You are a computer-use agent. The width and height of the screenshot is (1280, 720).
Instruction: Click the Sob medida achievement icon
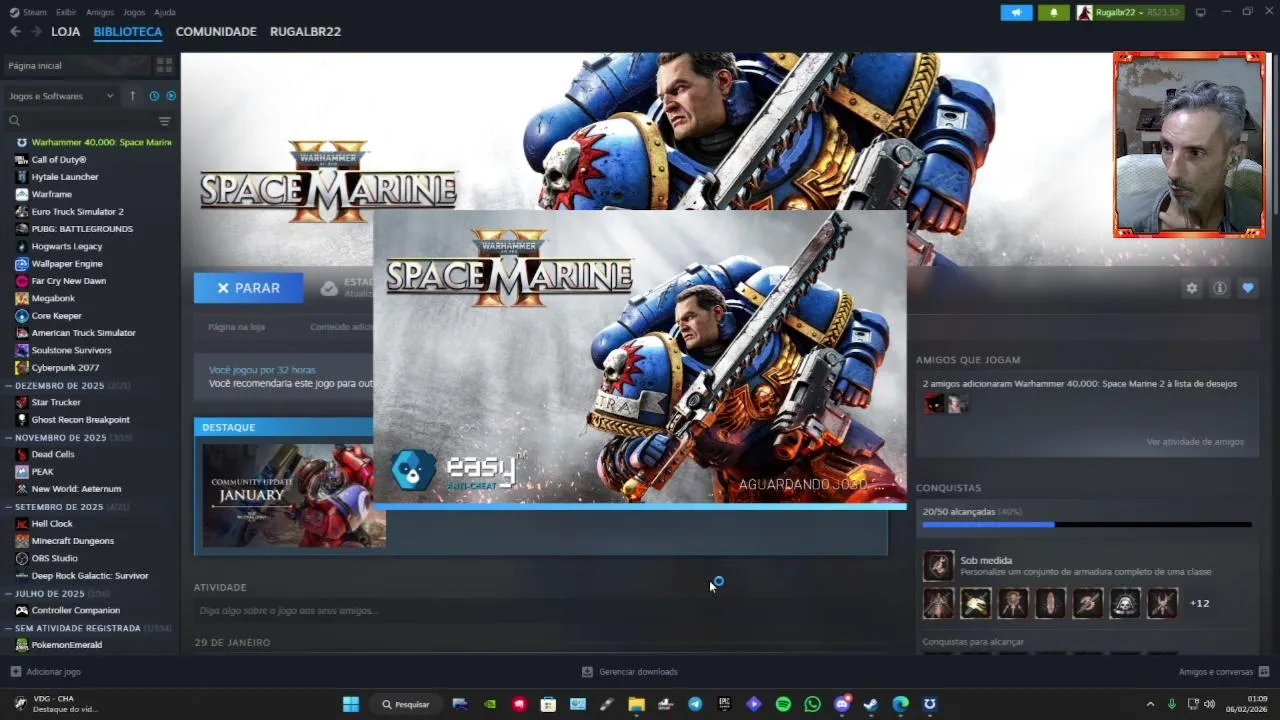(x=938, y=566)
